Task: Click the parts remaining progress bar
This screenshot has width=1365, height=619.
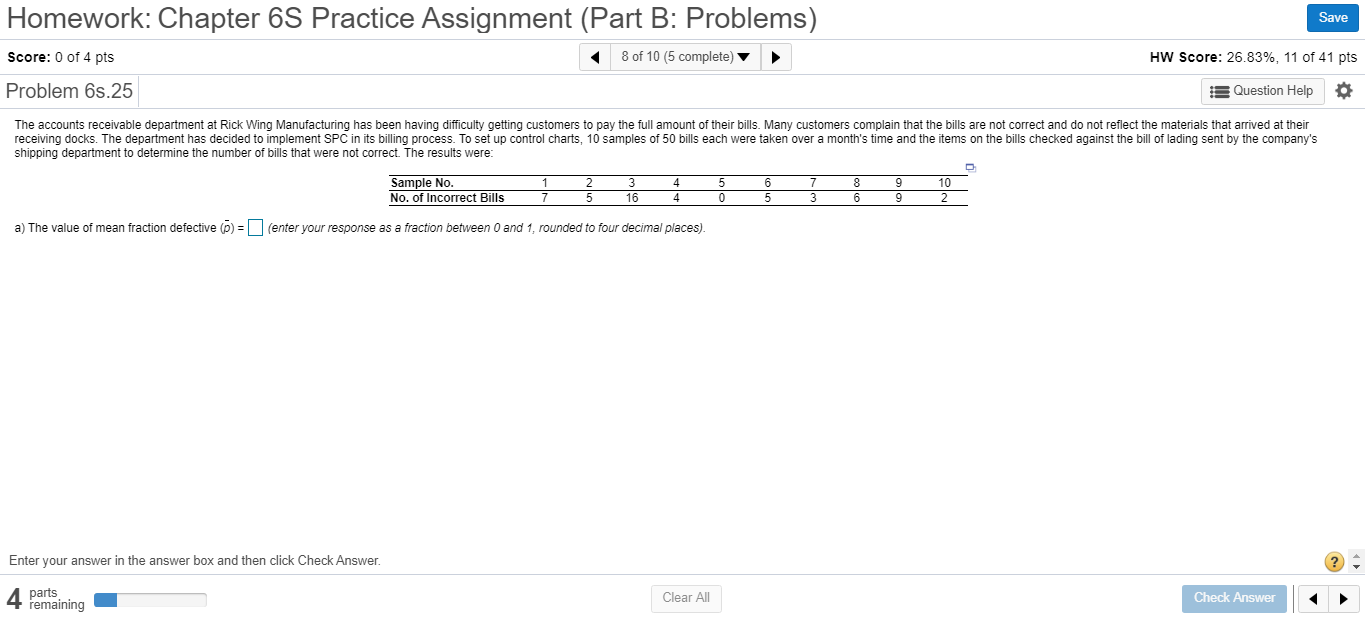Action: coord(150,599)
